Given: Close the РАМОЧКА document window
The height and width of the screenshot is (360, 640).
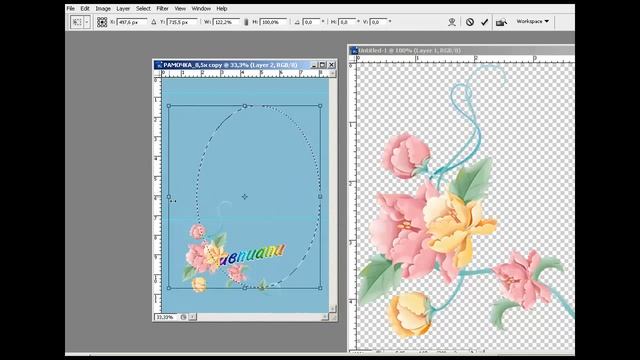Looking at the screenshot, I should [331, 65].
